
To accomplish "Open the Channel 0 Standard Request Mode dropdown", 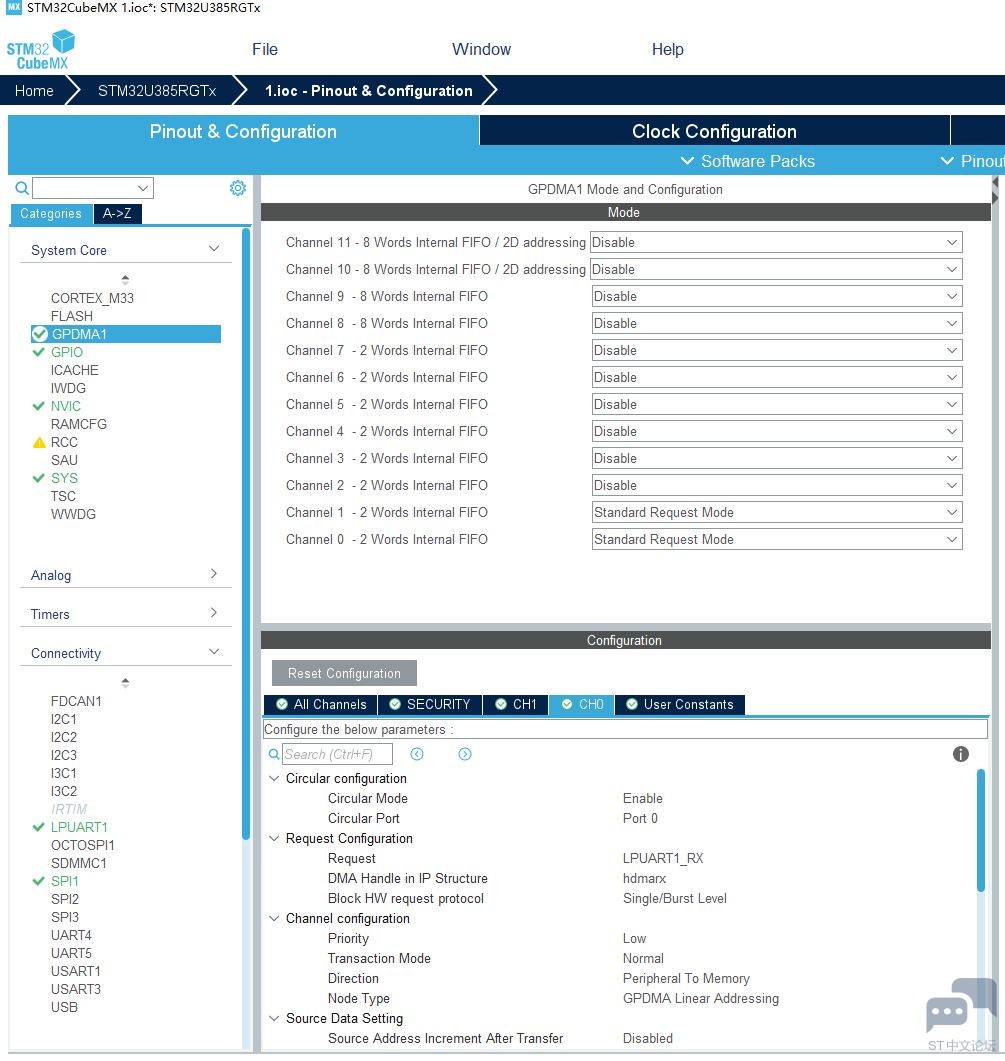I will coord(777,539).
